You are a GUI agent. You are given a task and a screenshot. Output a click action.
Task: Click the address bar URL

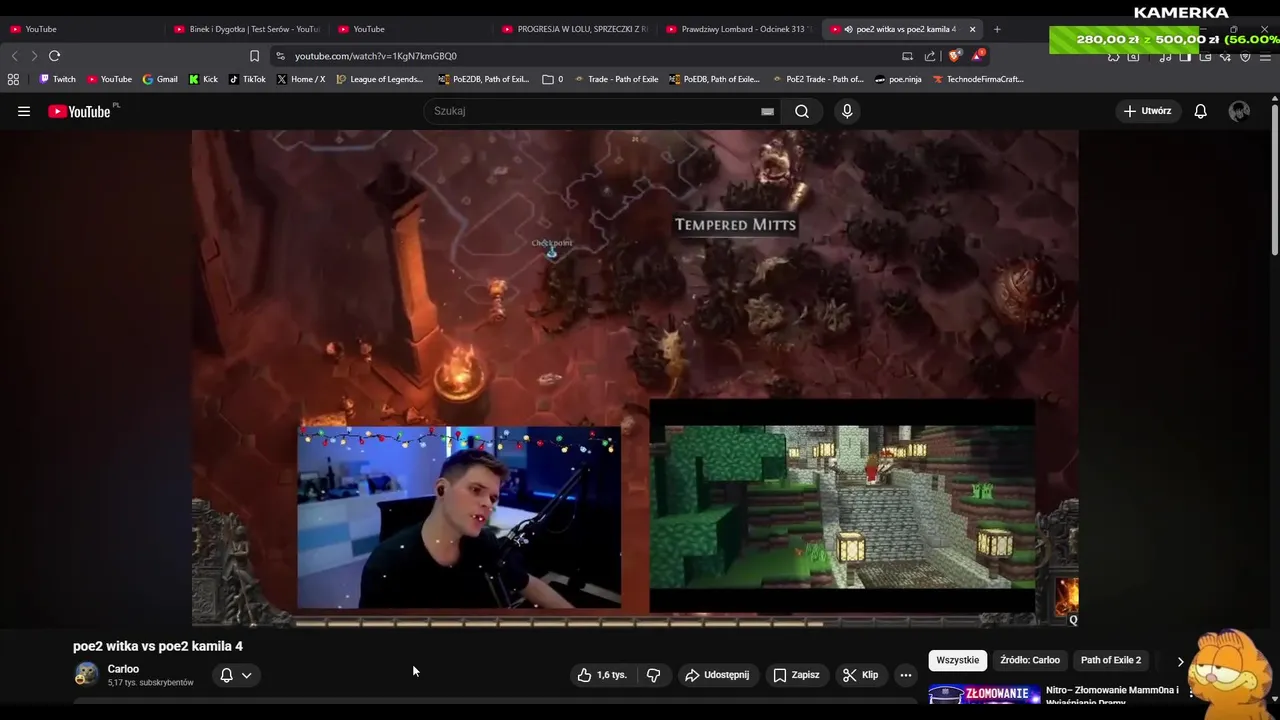click(x=375, y=56)
